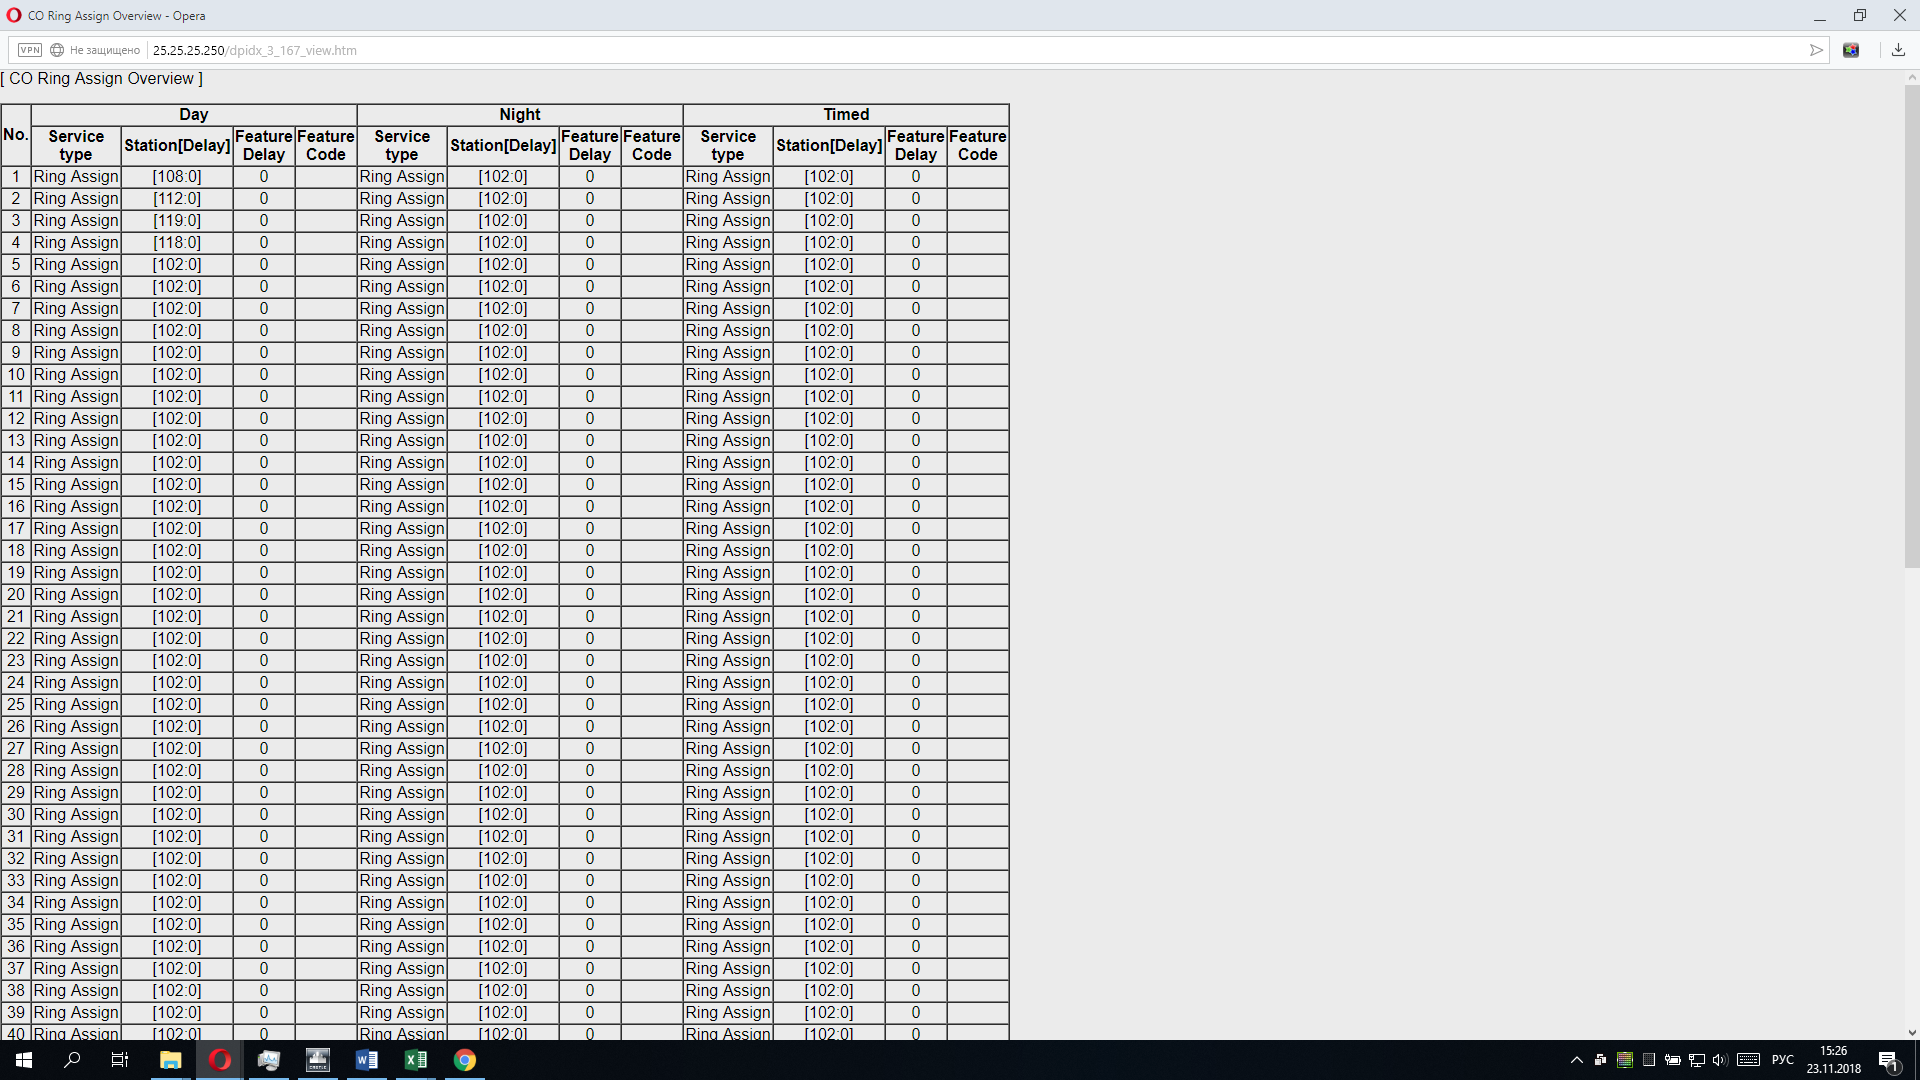Open Word from the taskbar
The height and width of the screenshot is (1080, 1920).
(x=366, y=1060)
